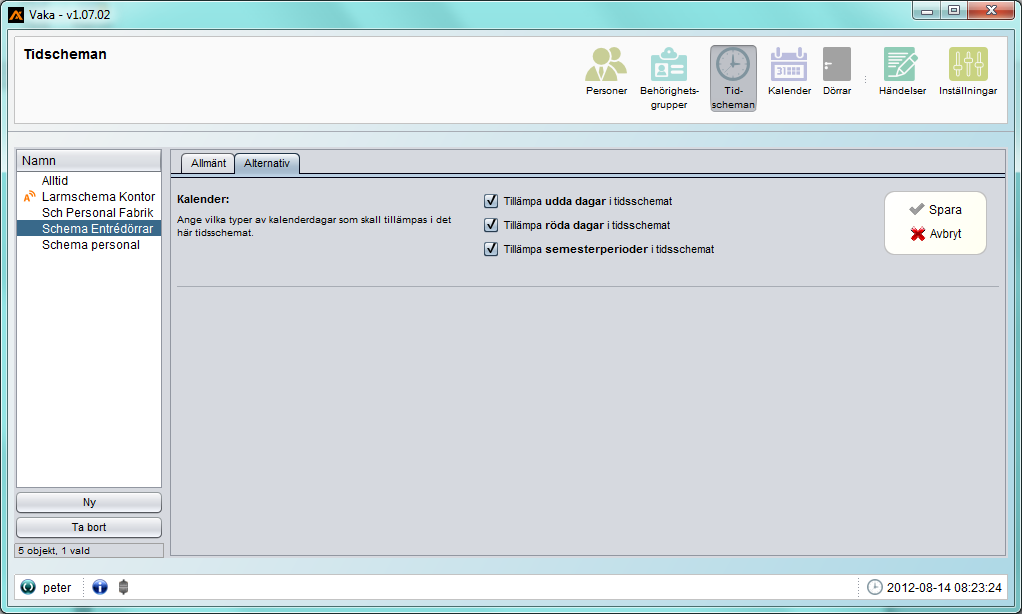Select Schema personal in the list
Screen dimensions: 1022x614
point(89,245)
